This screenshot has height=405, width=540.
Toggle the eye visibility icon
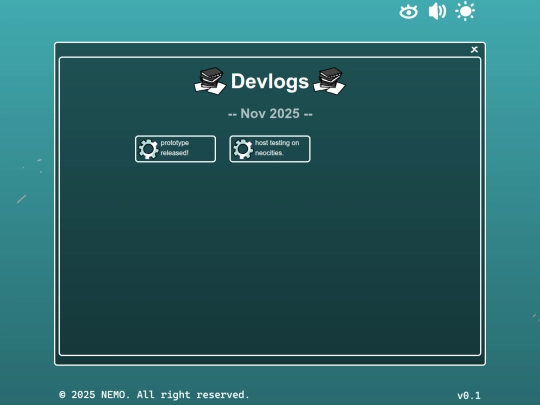coord(408,12)
